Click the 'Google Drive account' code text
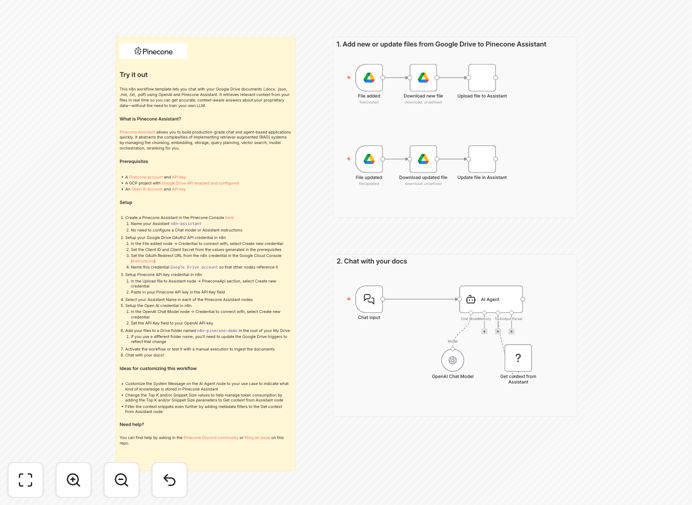The width and height of the screenshot is (692, 505). pyautogui.click(x=194, y=267)
